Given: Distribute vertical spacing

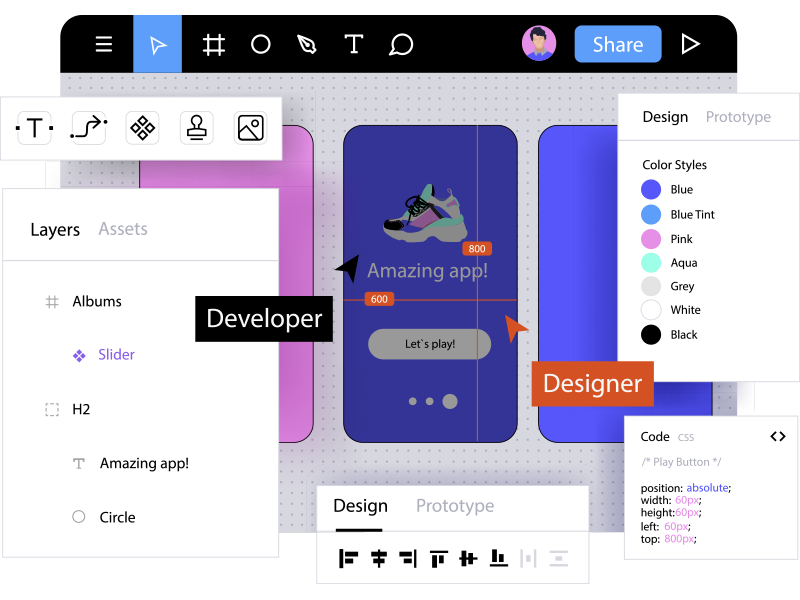Looking at the screenshot, I should (x=559, y=559).
